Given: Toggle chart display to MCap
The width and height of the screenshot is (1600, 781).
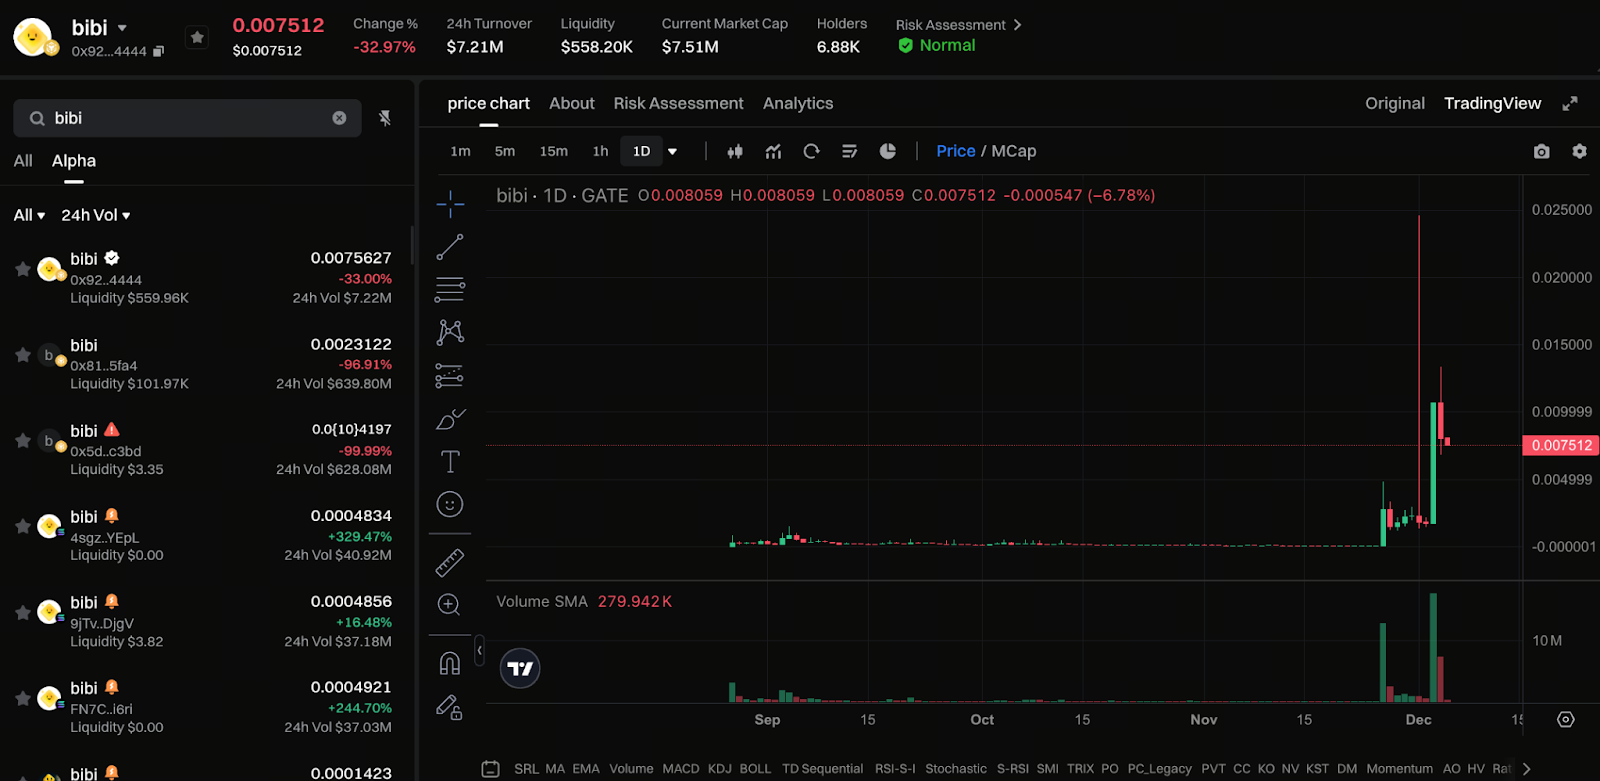Looking at the screenshot, I should tap(1013, 151).
